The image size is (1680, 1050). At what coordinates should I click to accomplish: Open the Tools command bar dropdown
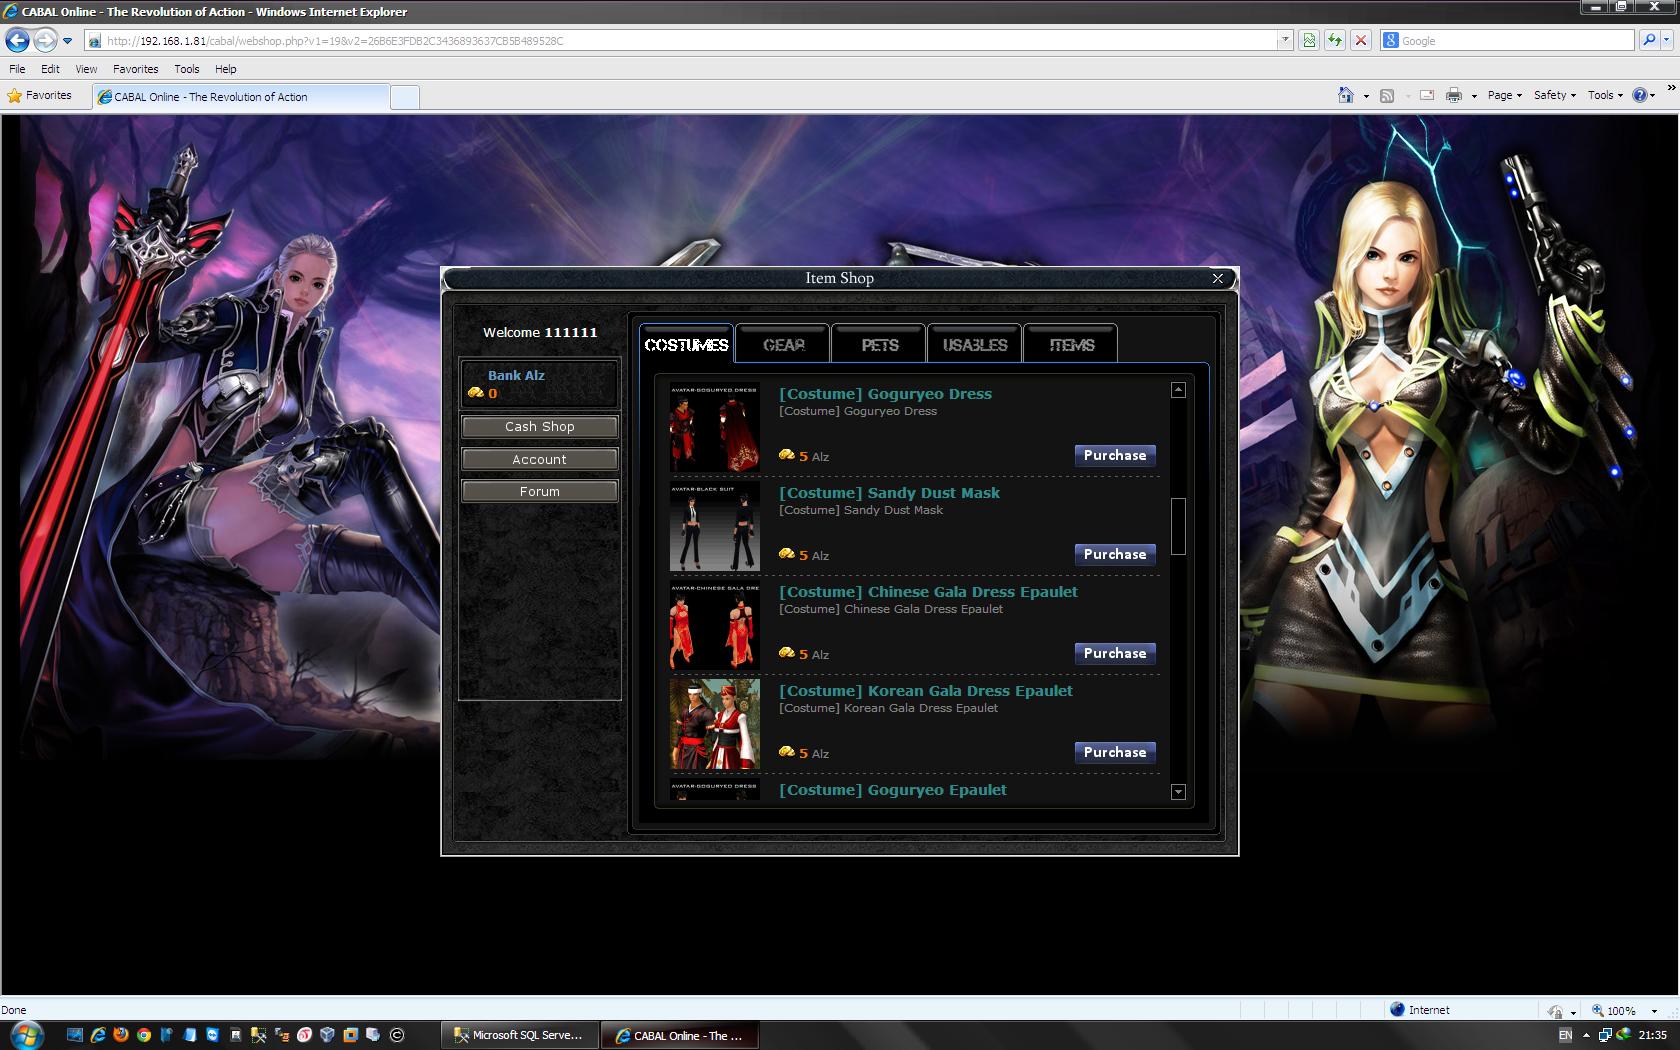tap(1605, 95)
